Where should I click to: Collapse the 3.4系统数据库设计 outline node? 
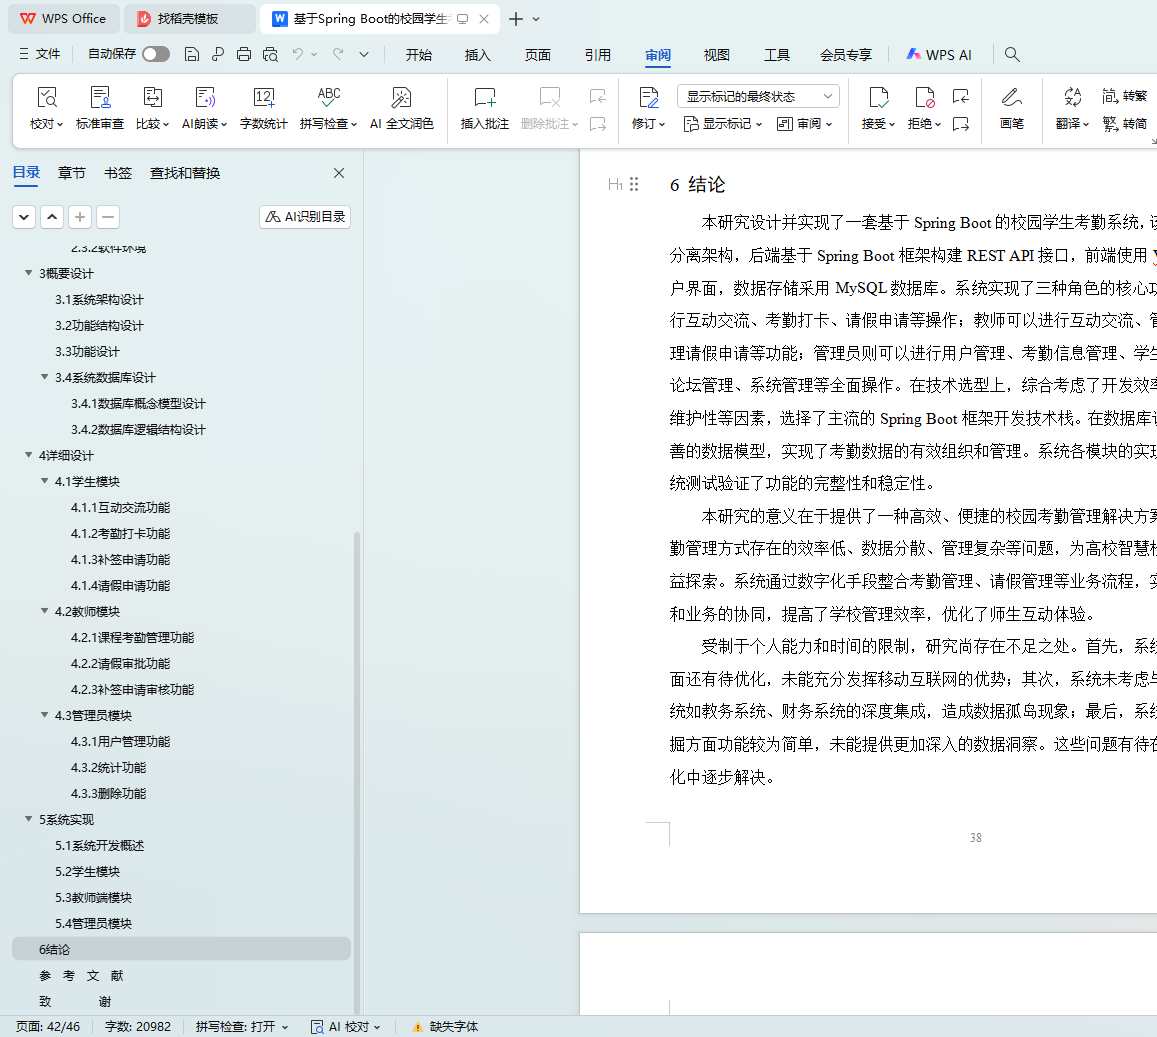[x=45, y=378]
